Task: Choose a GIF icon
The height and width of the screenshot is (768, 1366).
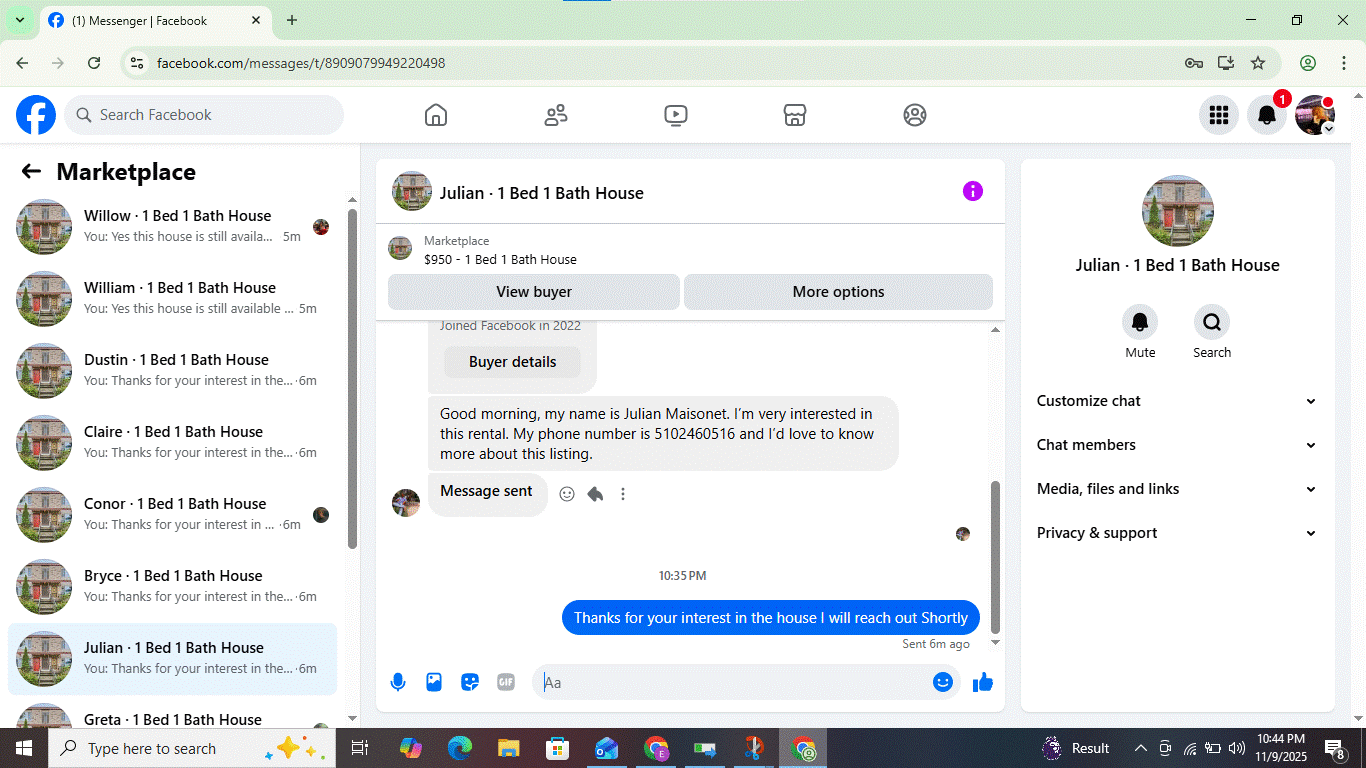Action: [x=506, y=682]
